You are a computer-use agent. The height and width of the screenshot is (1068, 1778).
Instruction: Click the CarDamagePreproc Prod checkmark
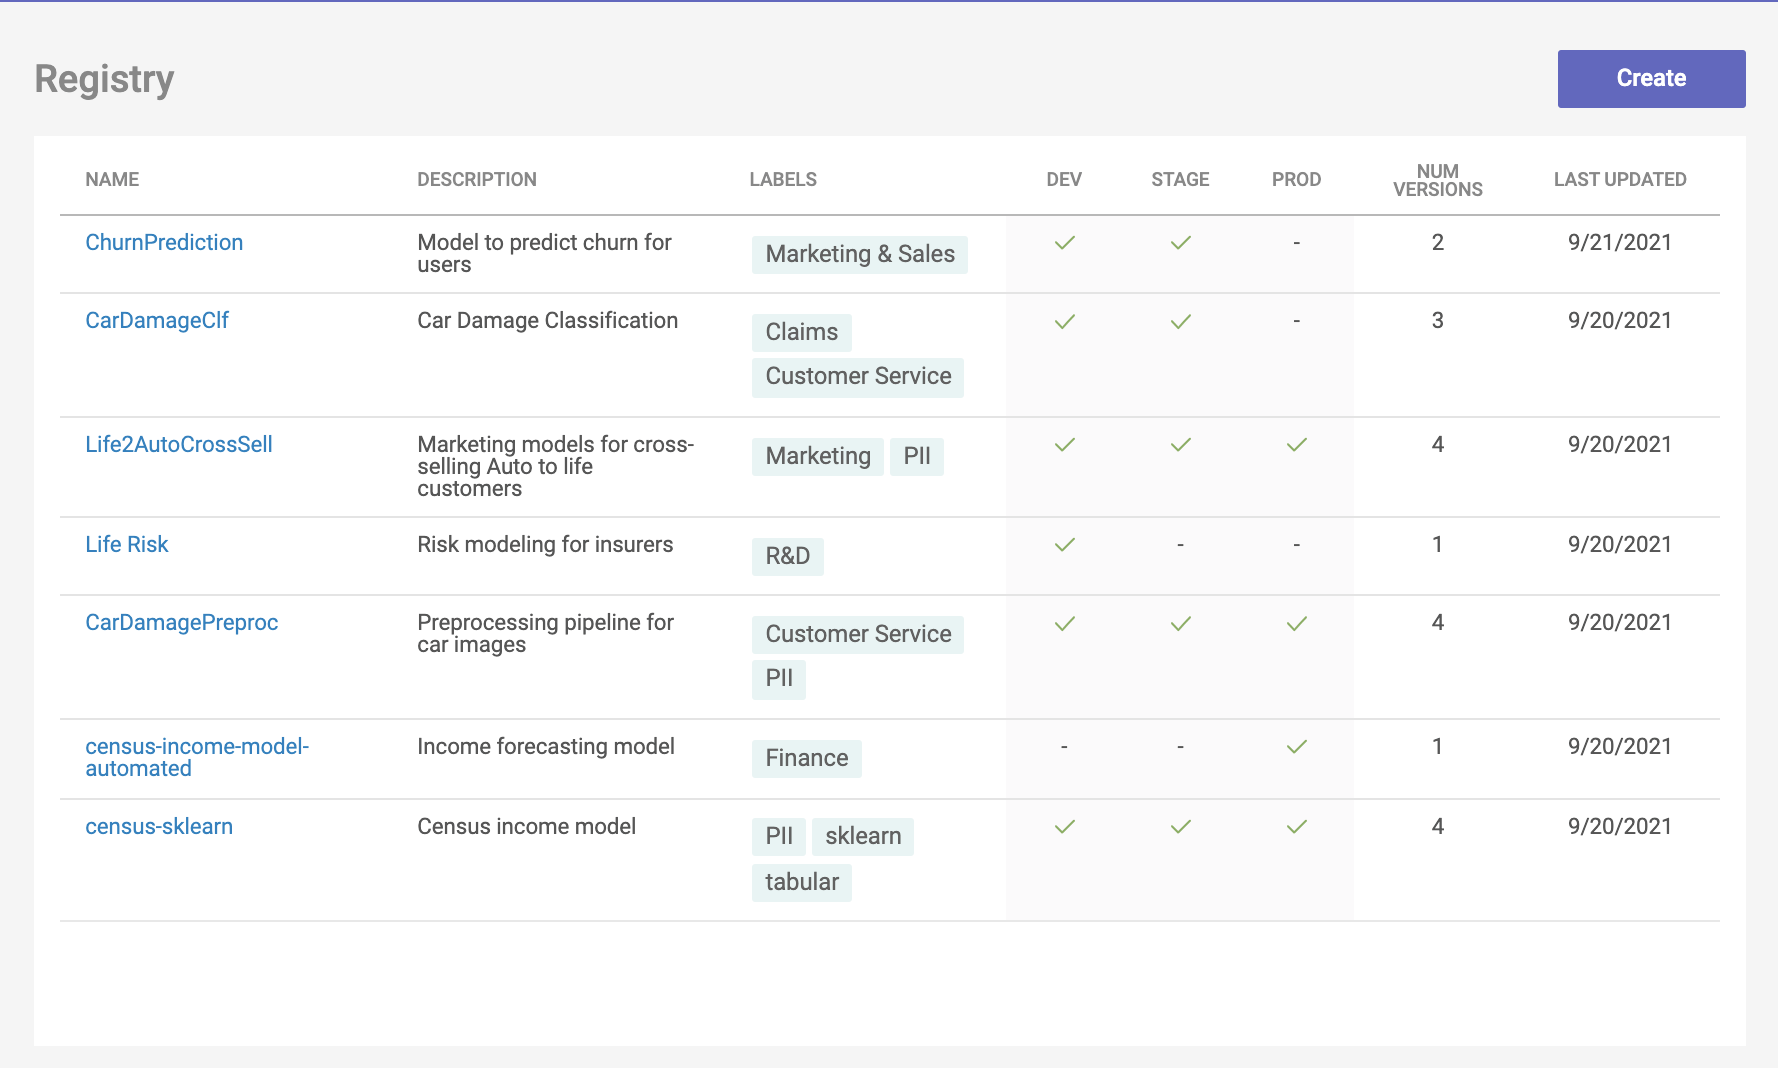1296,623
